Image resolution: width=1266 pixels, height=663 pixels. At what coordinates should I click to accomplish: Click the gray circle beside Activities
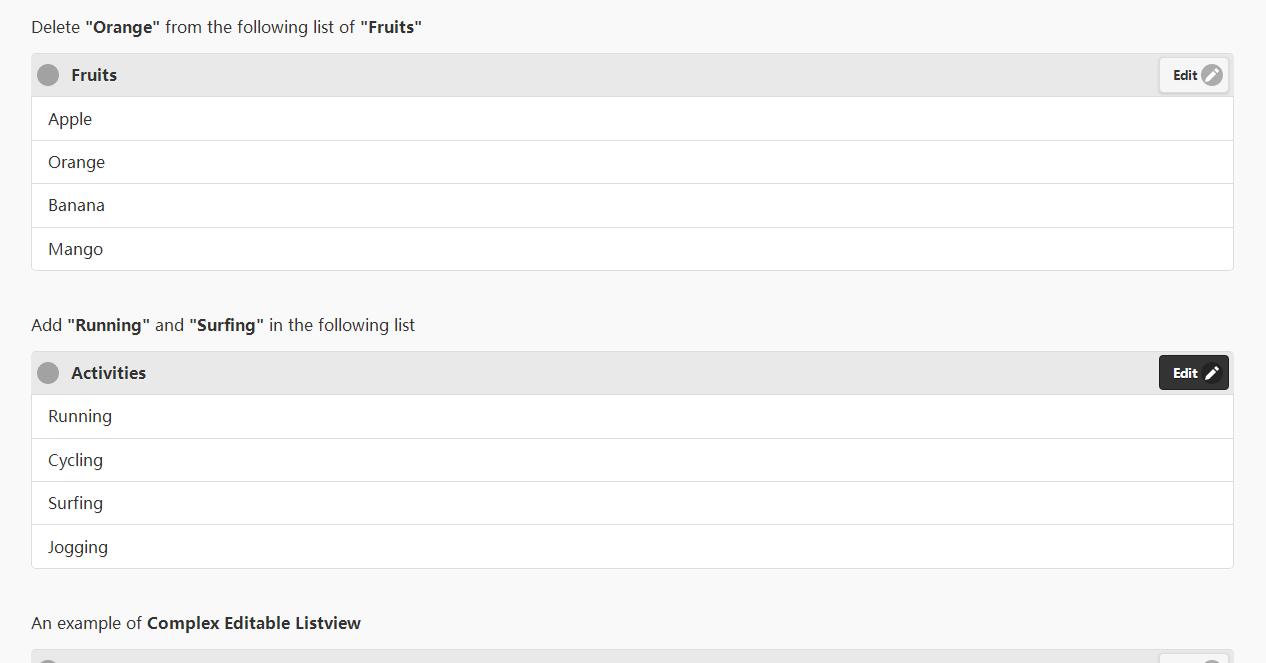(x=48, y=373)
